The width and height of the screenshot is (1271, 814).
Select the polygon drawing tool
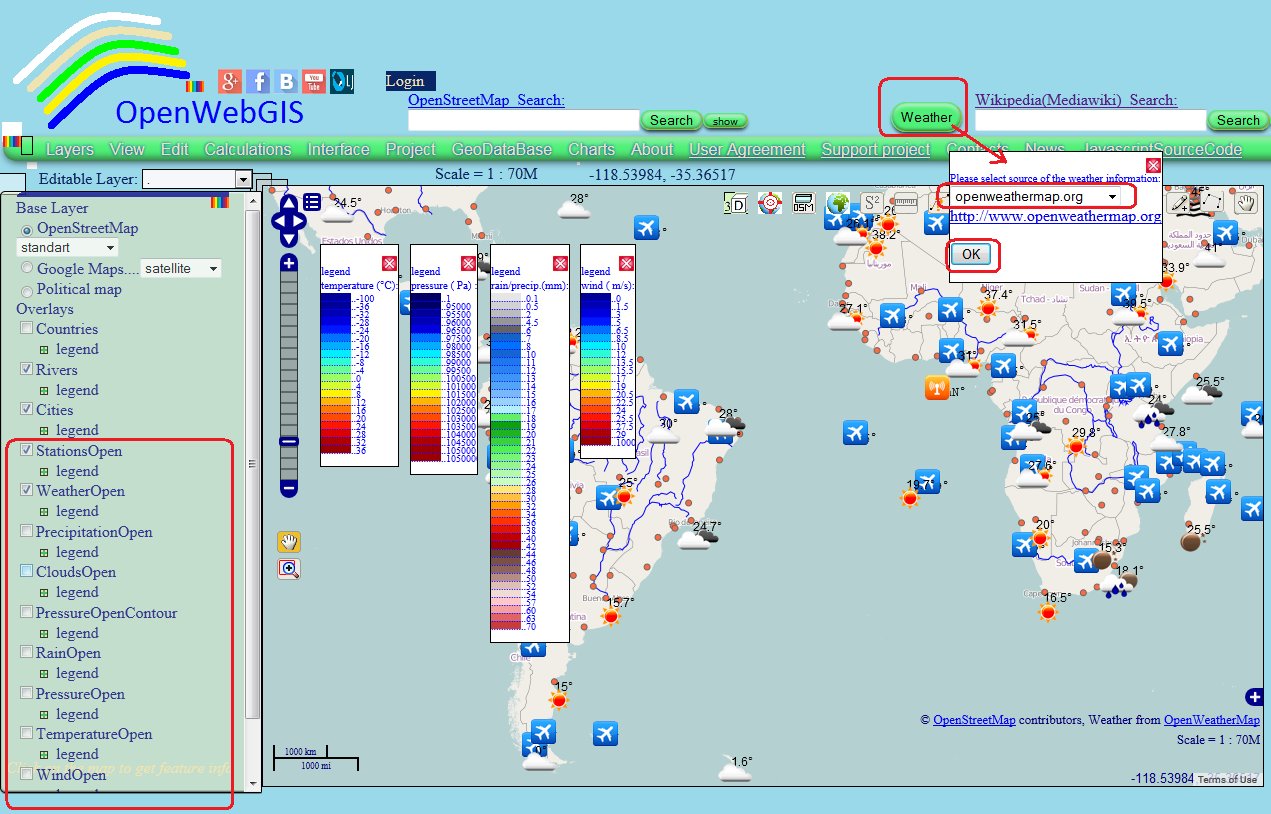tap(1212, 201)
